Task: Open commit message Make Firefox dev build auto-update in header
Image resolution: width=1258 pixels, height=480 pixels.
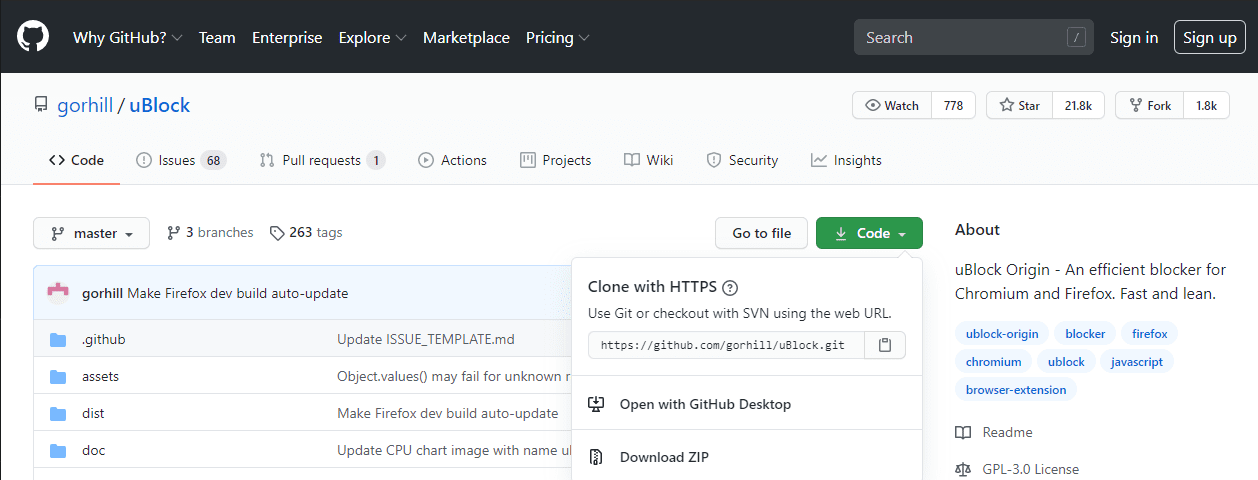Action: pos(238,293)
